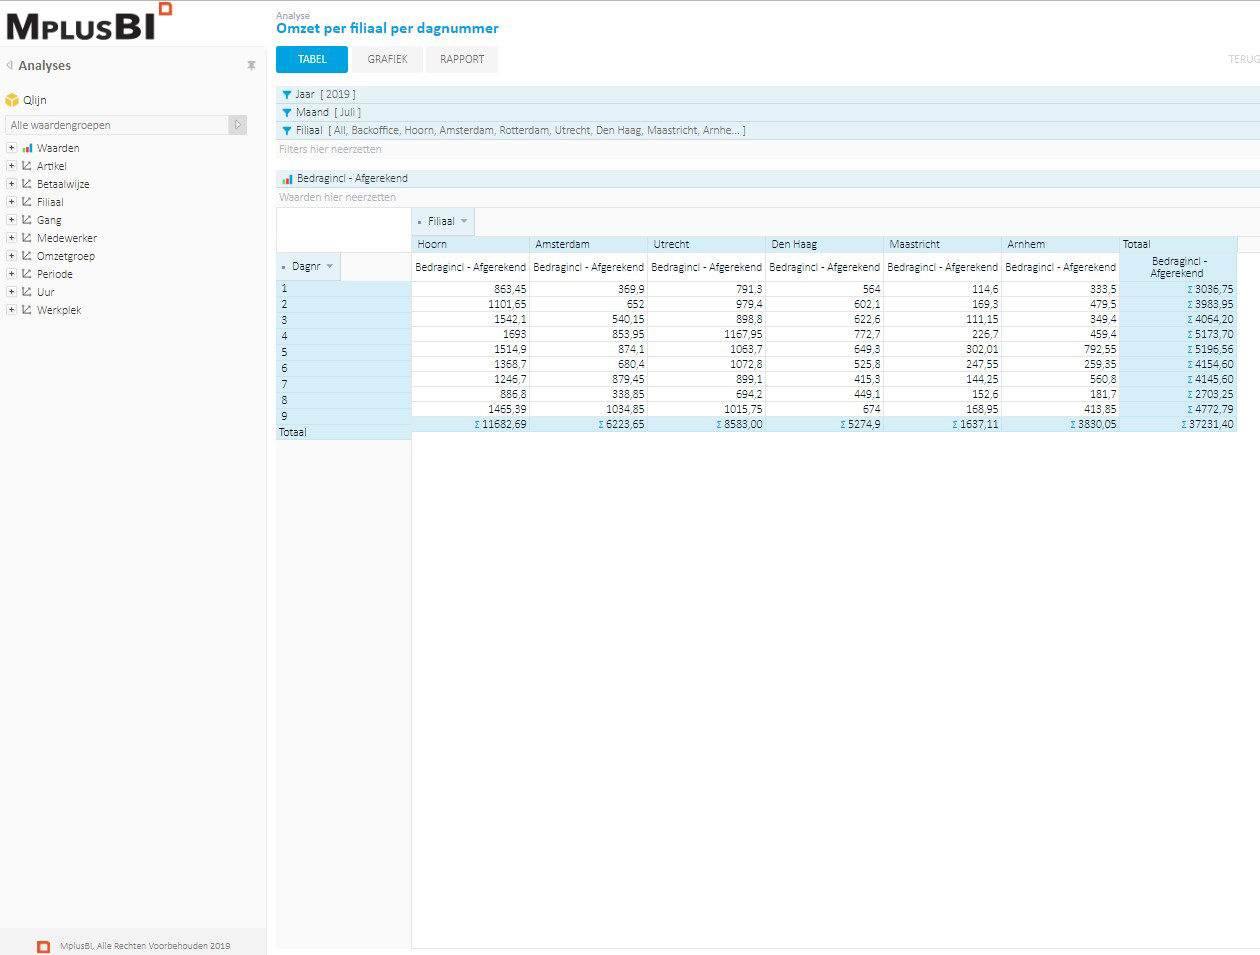The height and width of the screenshot is (955, 1260).
Task: Click the 'Omzet per filiaal per dagnummer' title
Action: (387, 29)
